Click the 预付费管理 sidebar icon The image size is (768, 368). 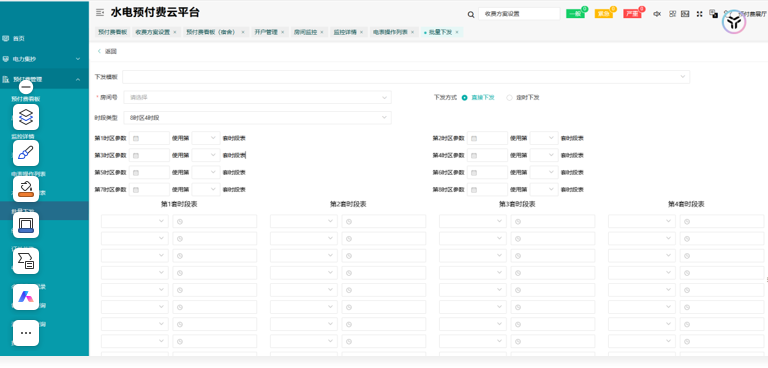click(5, 79)
